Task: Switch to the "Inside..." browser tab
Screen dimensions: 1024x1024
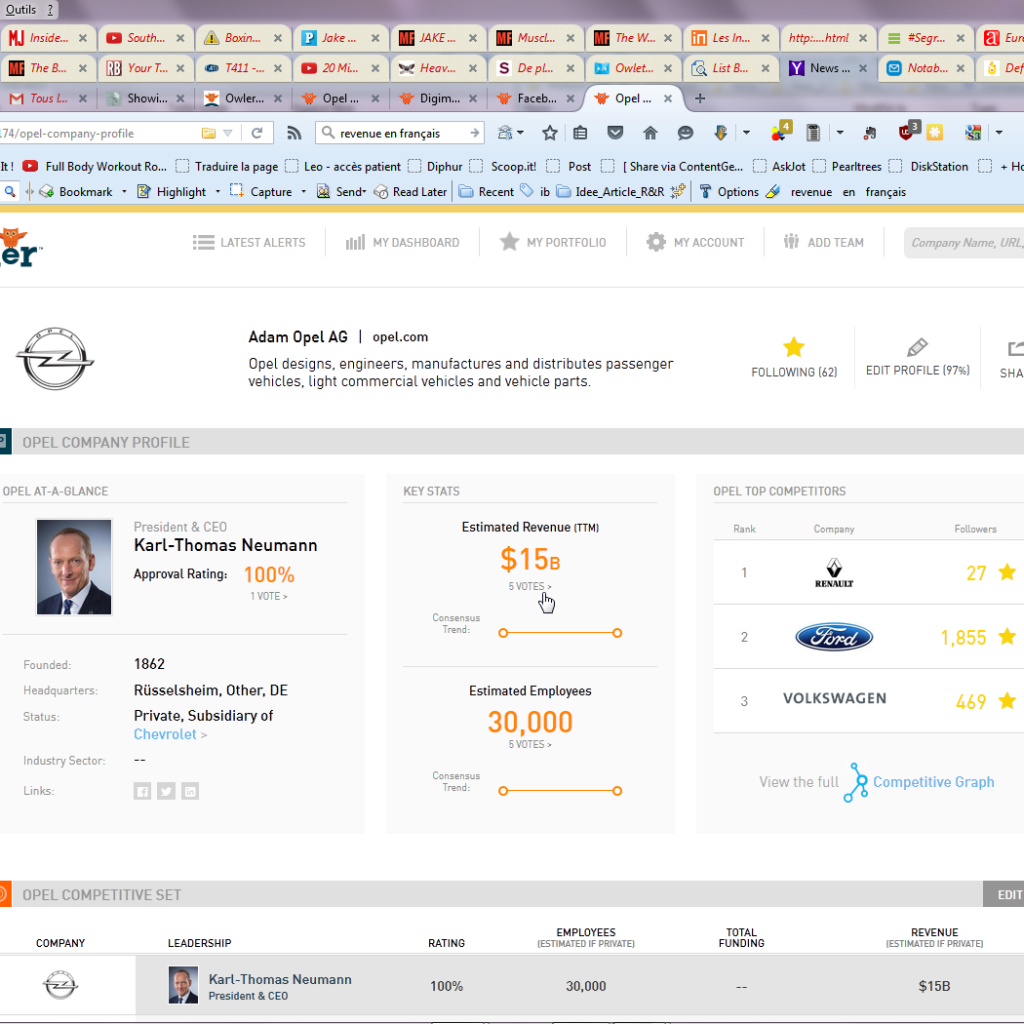Action: tap(48, 38)
